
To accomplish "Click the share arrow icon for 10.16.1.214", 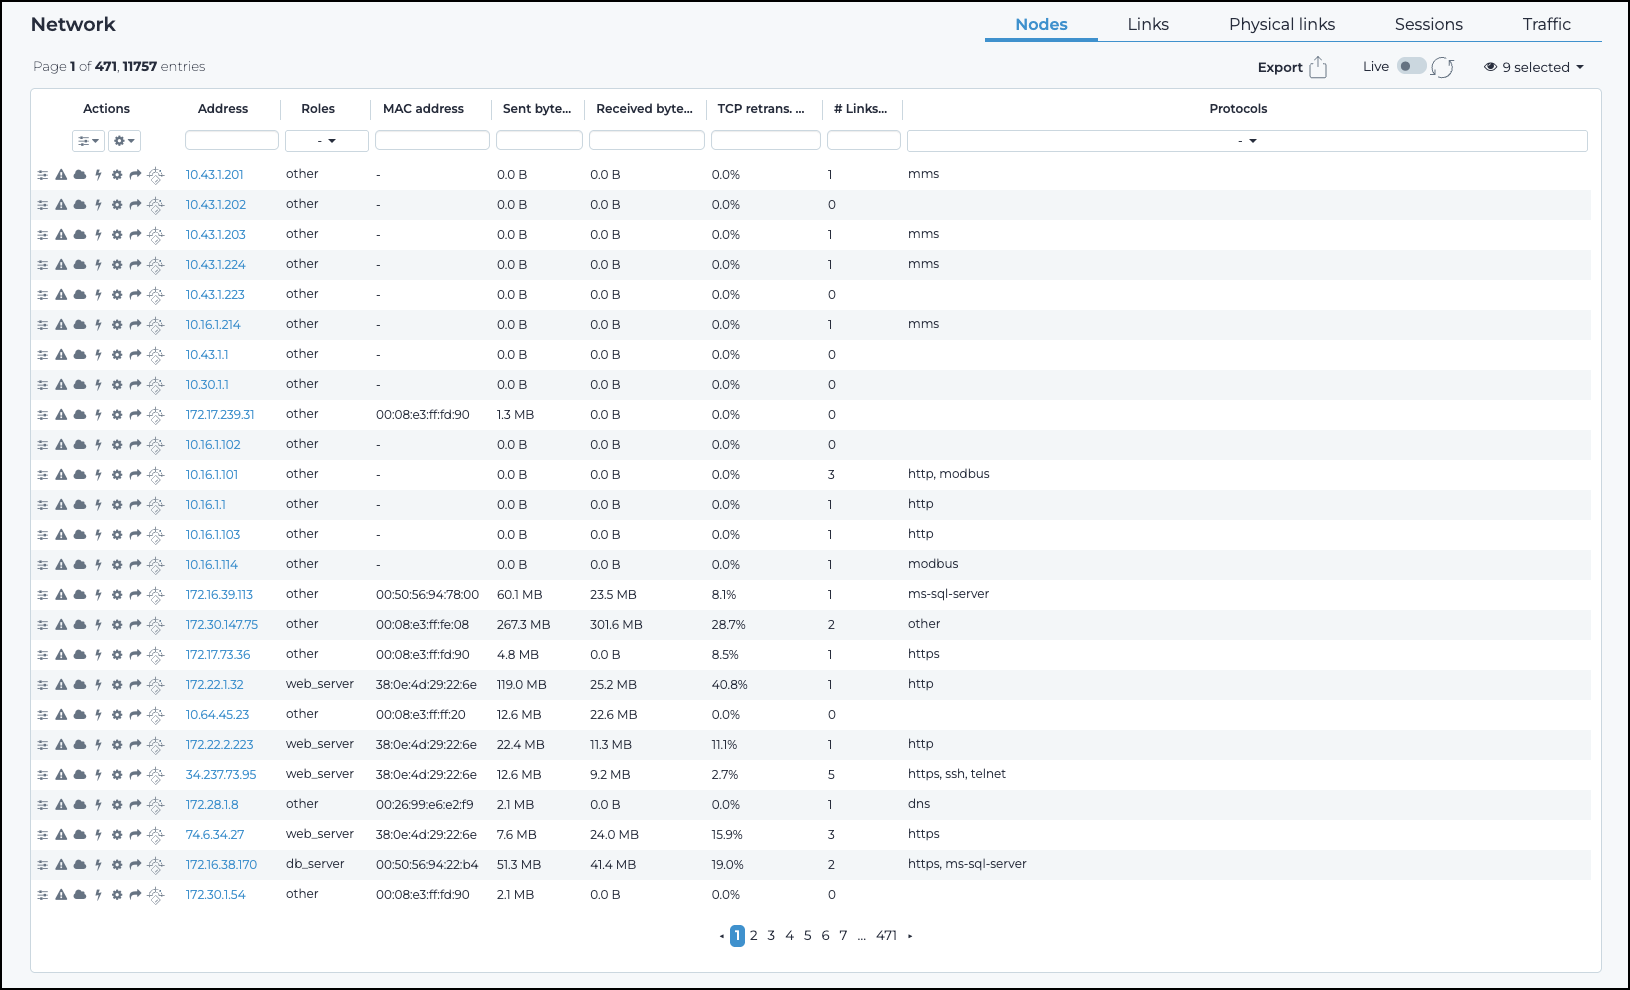I will point(135,325).
